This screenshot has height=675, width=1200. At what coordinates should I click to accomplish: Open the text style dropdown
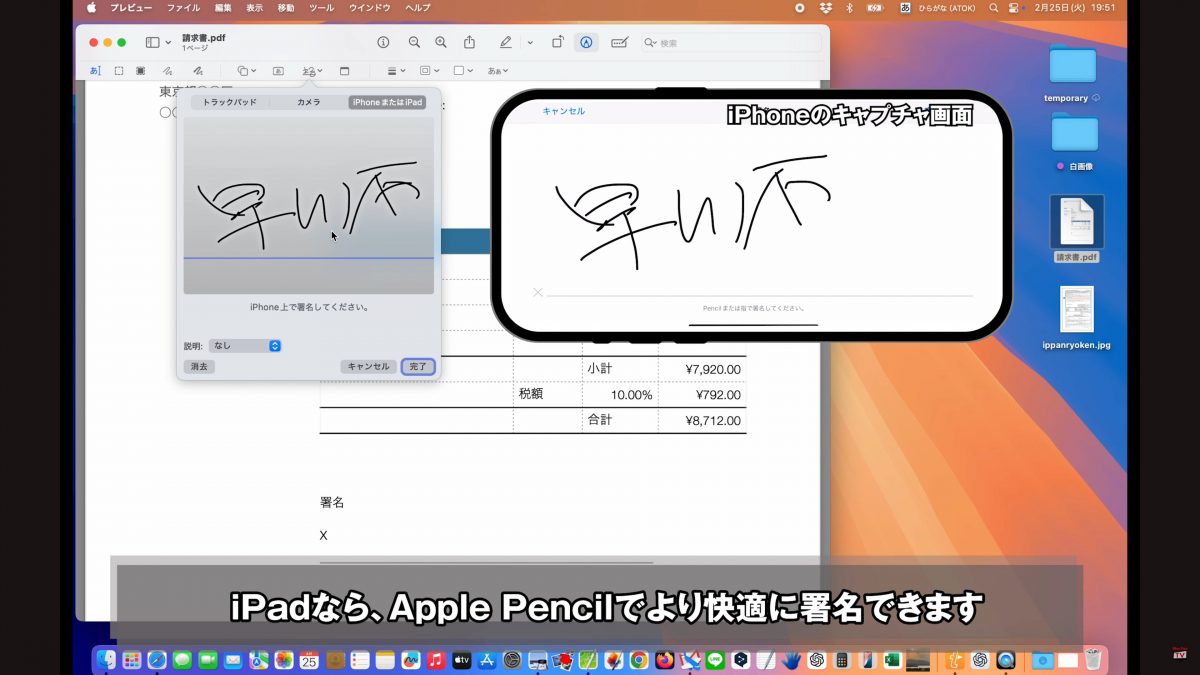(x=498, y=71)
